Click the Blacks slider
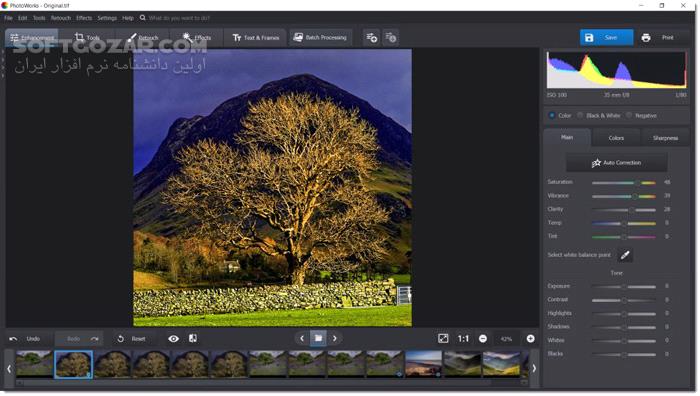The image size is (700, 396). point(624,354)
